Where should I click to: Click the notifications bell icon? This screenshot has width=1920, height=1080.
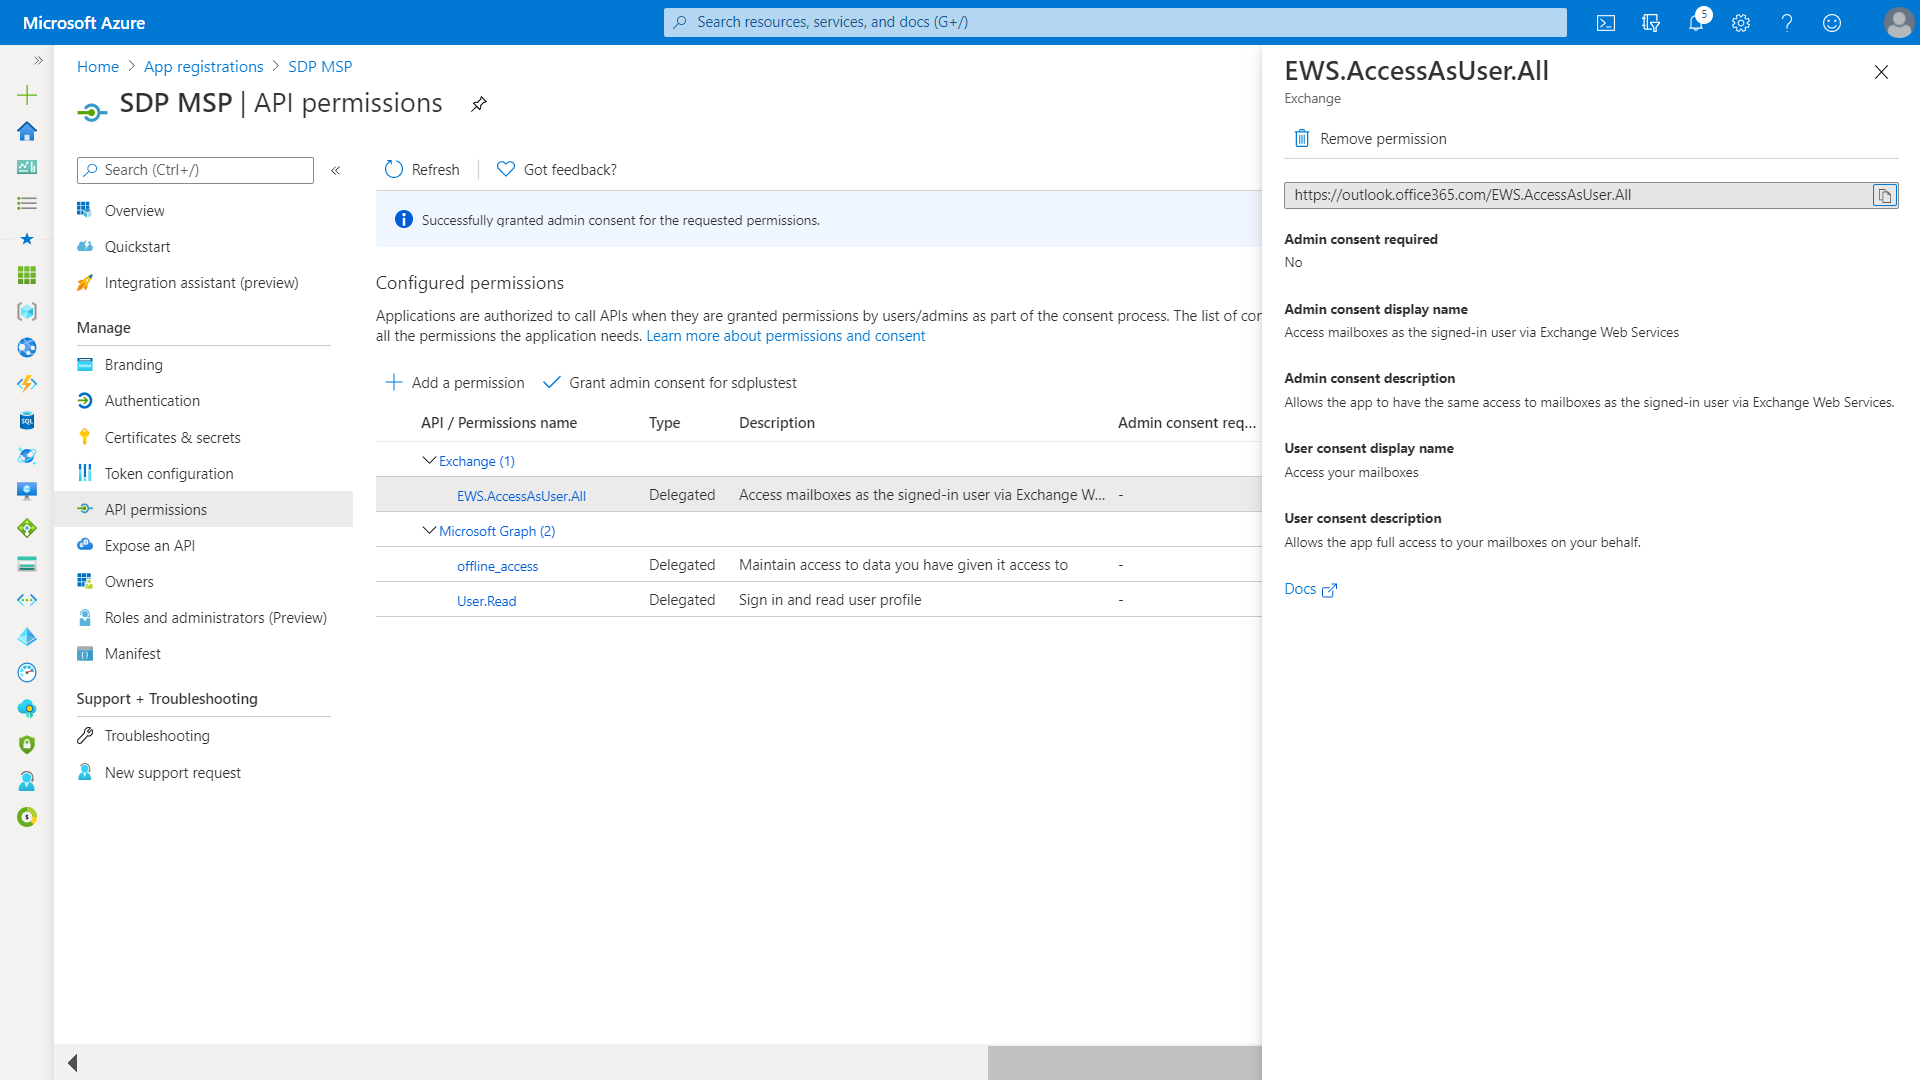click(1696, 23)
